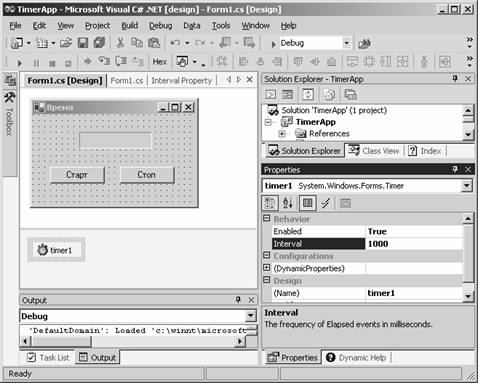Viewport: 478px width, 383px height.
Task: Click Properties icon in Solution Explorer toolbar
Action: coord(350,95)
